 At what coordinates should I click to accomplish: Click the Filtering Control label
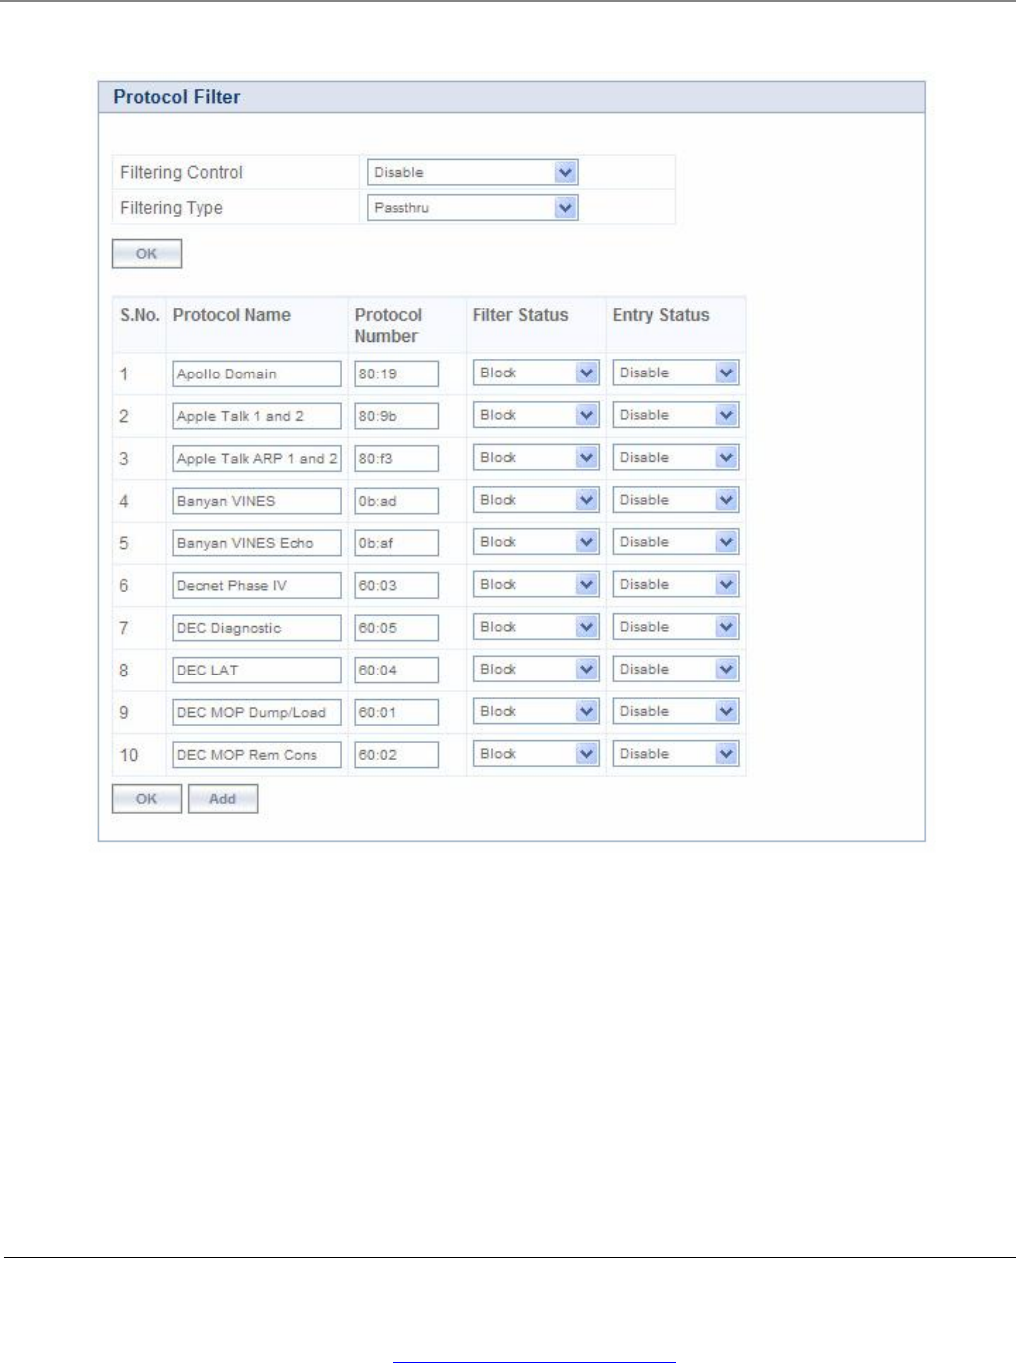click(x=181, y=173)
